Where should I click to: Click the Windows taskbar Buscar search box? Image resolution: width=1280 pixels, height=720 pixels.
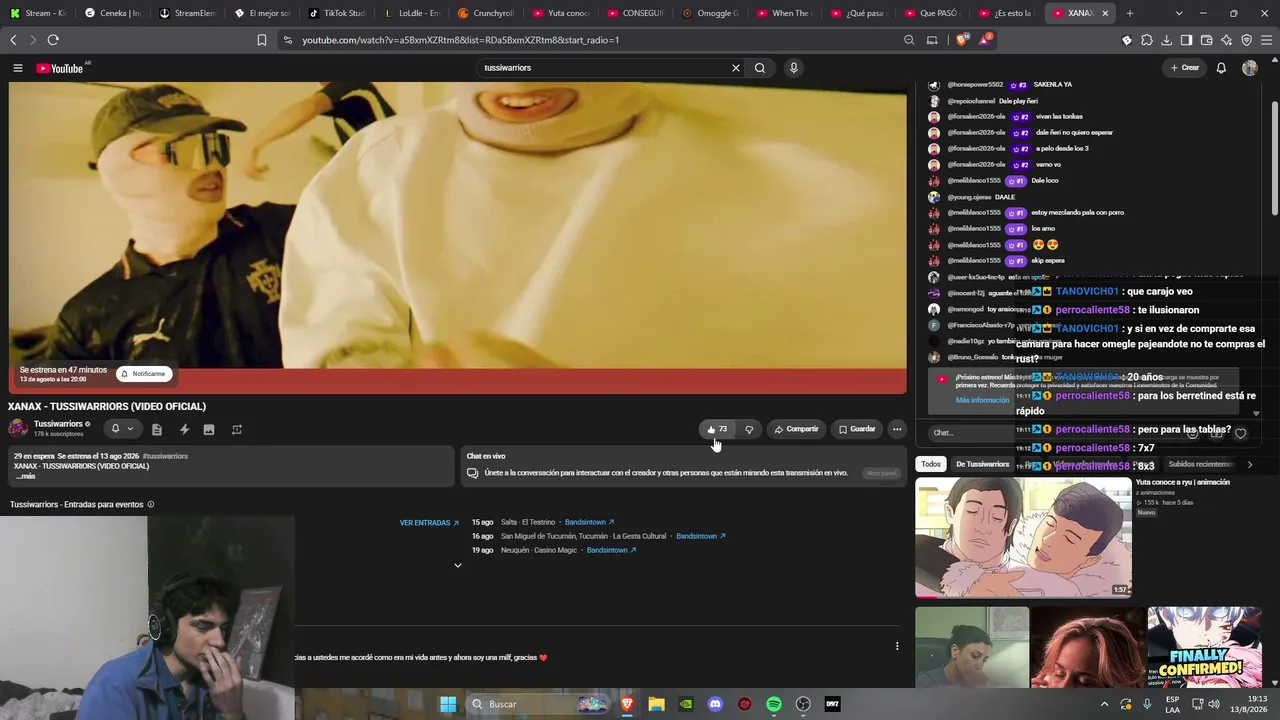pos(539,704)
